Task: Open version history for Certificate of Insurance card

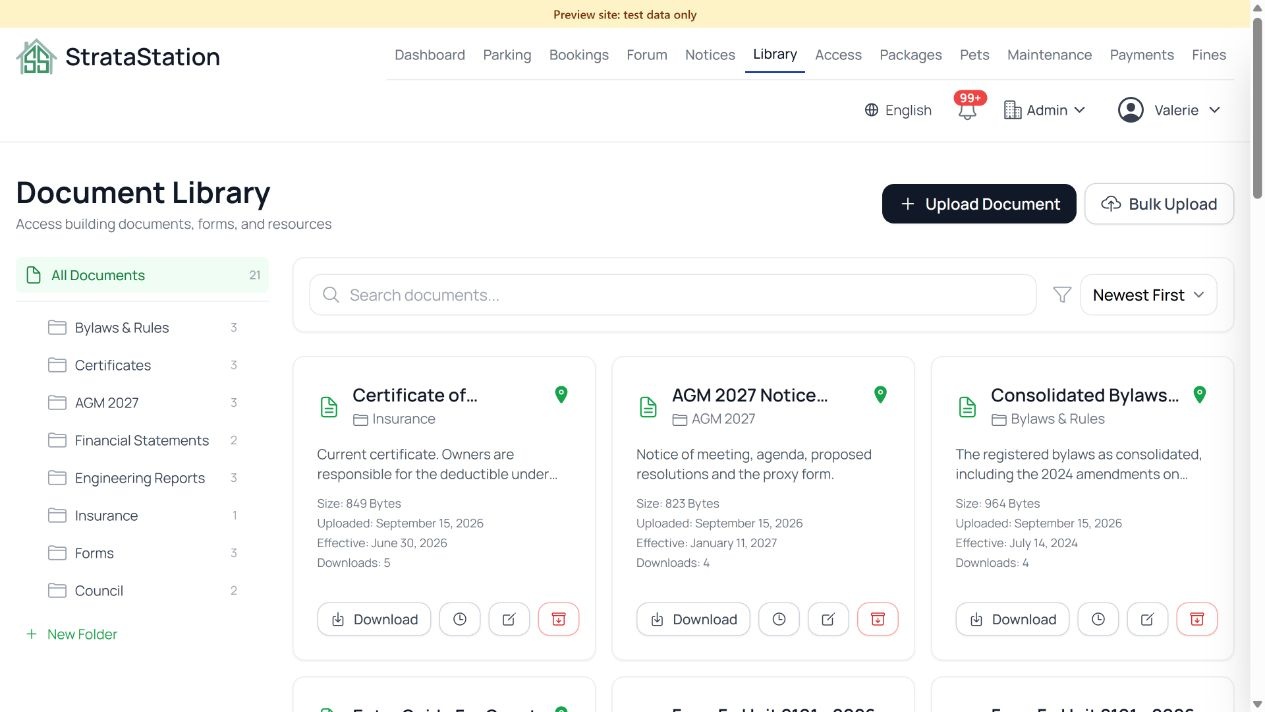Action: click(460, 619)
